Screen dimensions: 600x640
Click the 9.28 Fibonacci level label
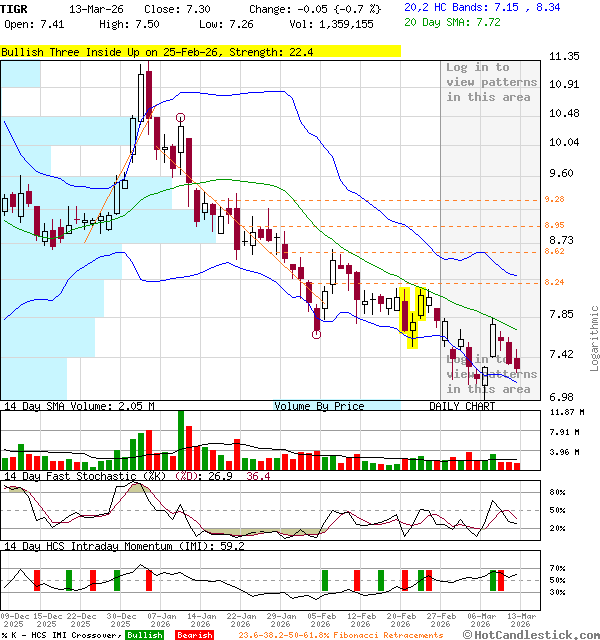coord(554,200)
